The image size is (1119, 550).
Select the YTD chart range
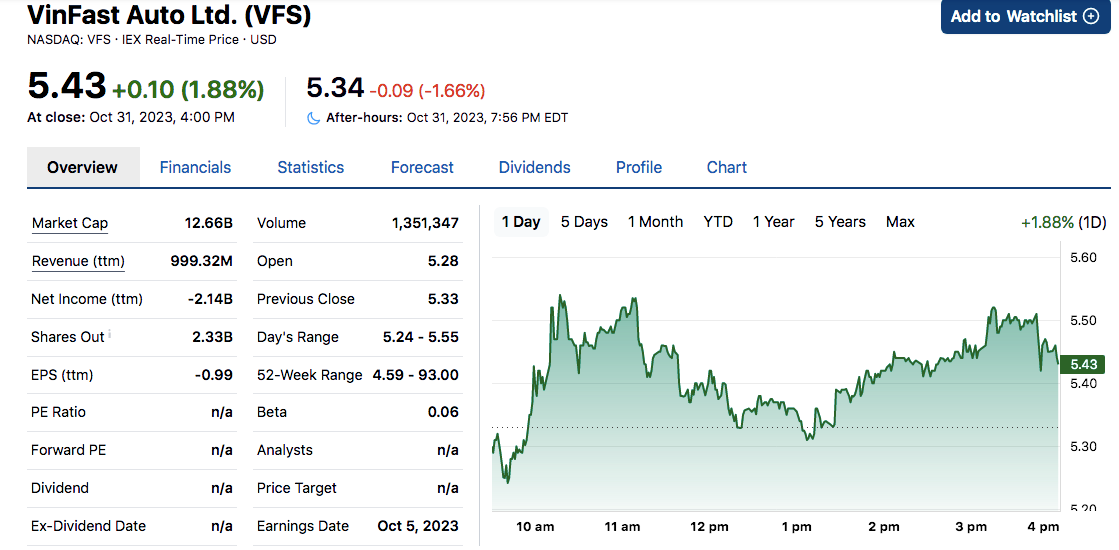pos(718,222)
